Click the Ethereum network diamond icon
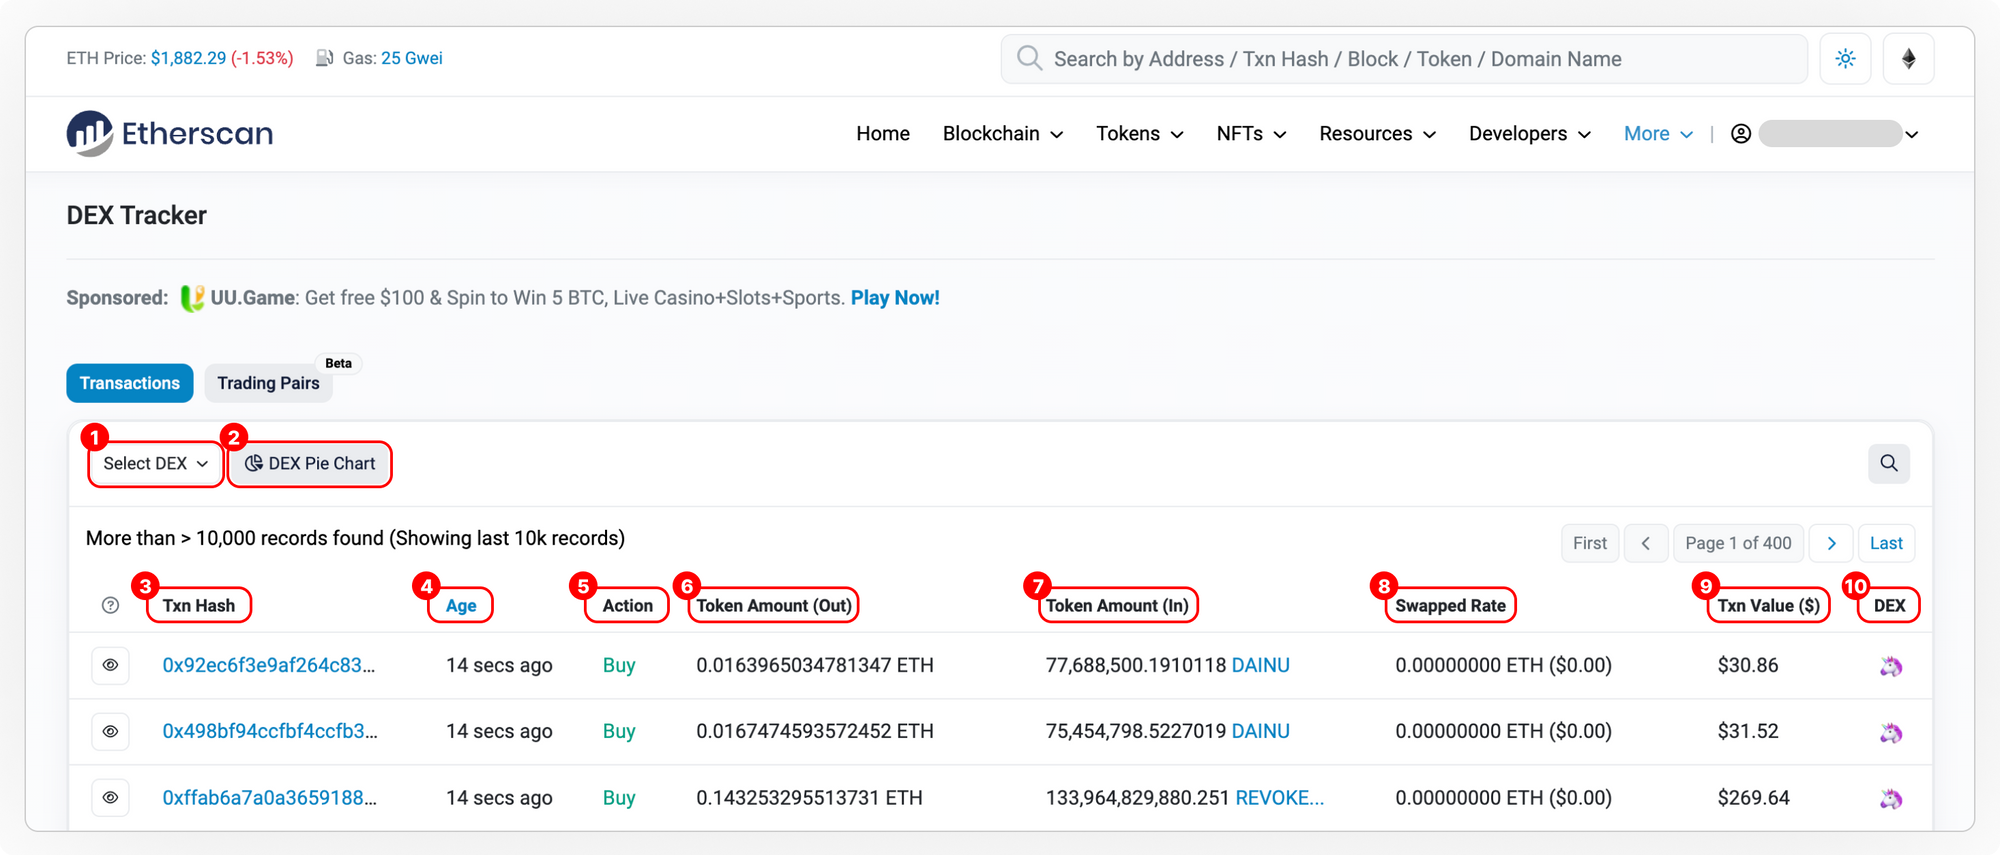The image size is (2000, 855). click(1908, 59)
